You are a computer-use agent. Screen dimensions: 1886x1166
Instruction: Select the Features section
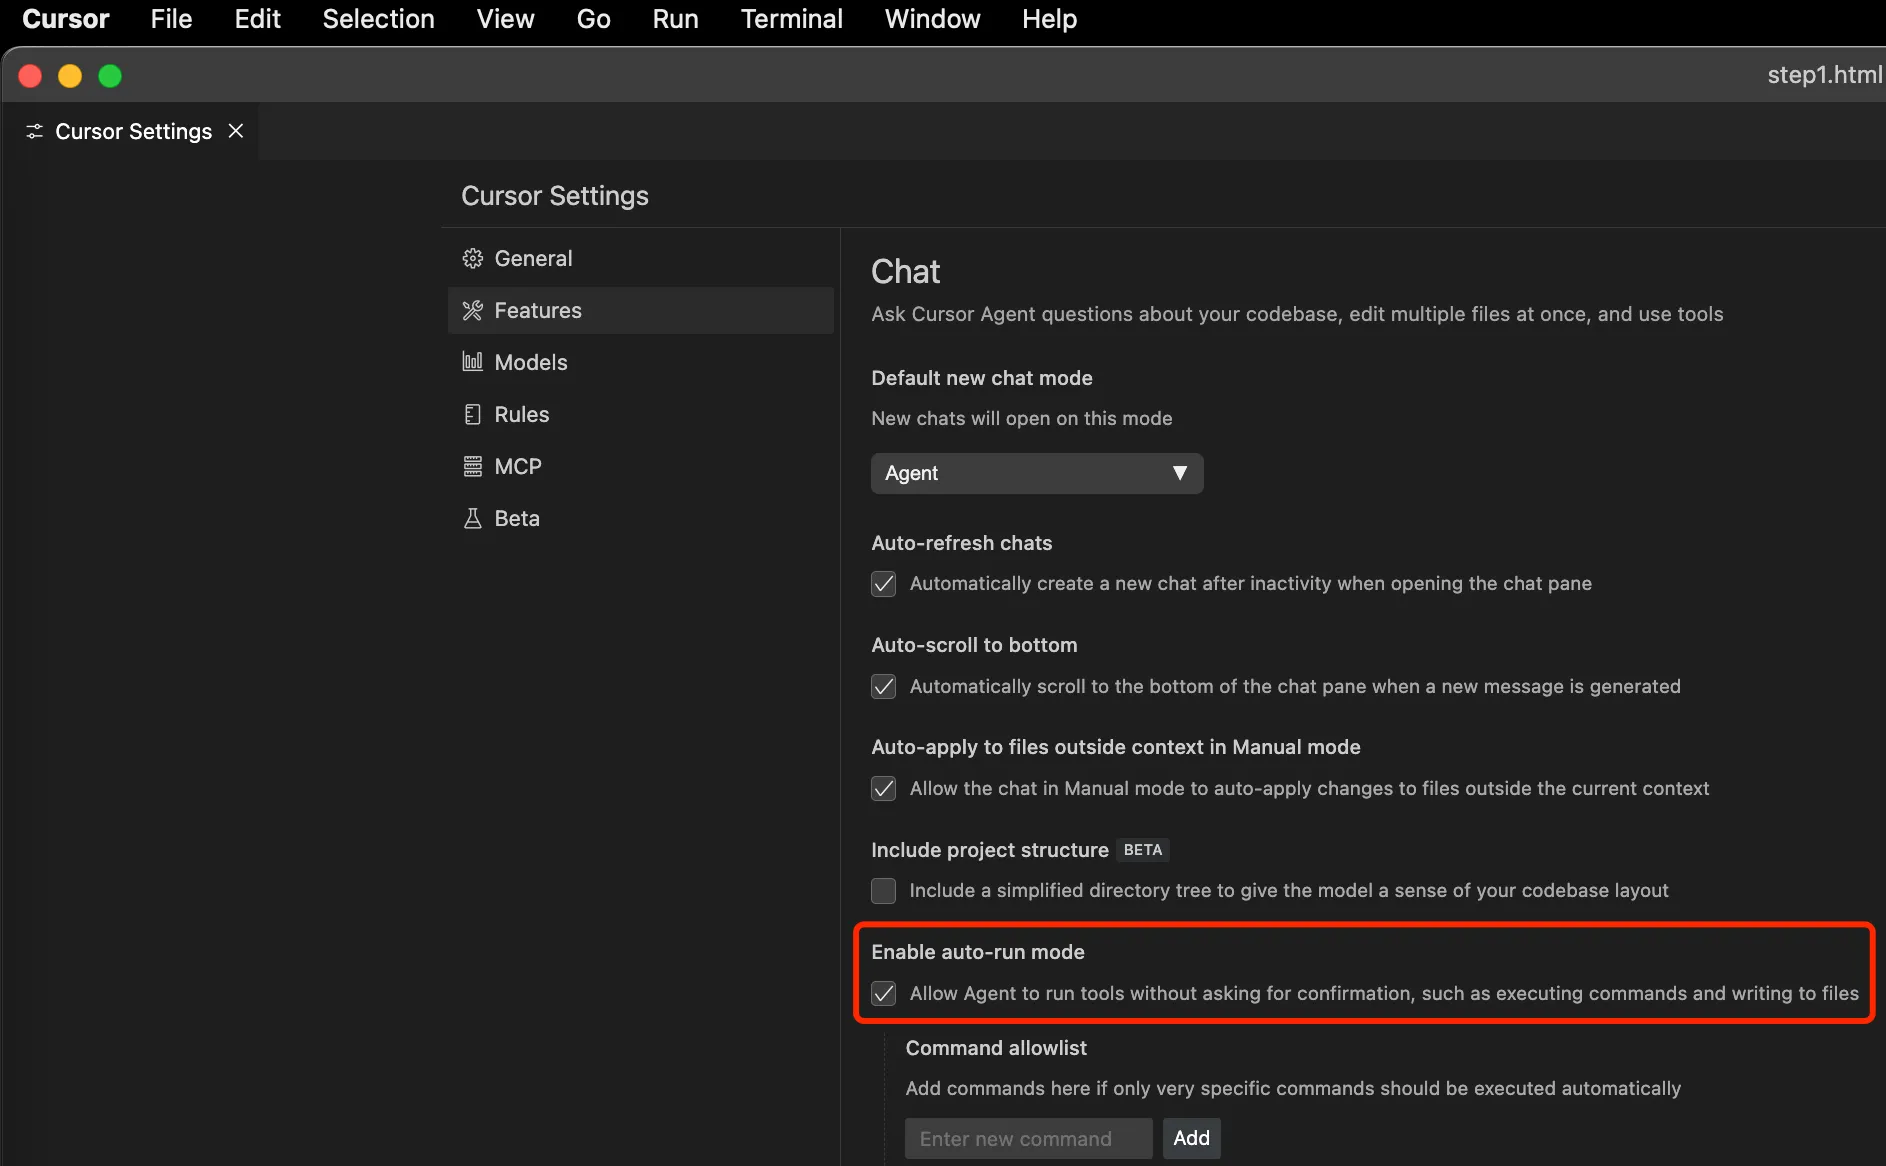pyautogui.click(x=640, y=310)
